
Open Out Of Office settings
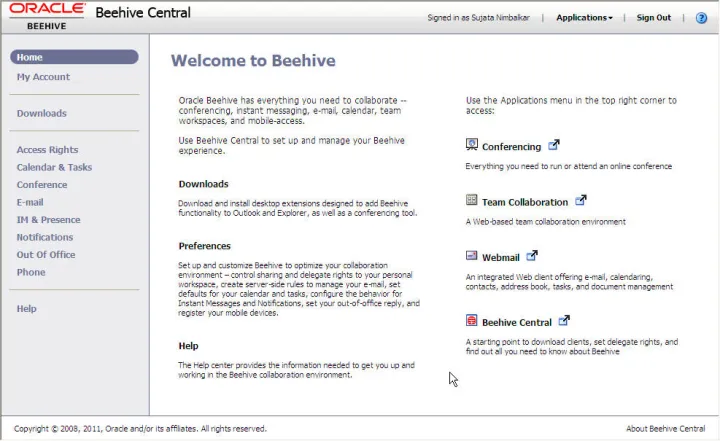coord(46,254)
